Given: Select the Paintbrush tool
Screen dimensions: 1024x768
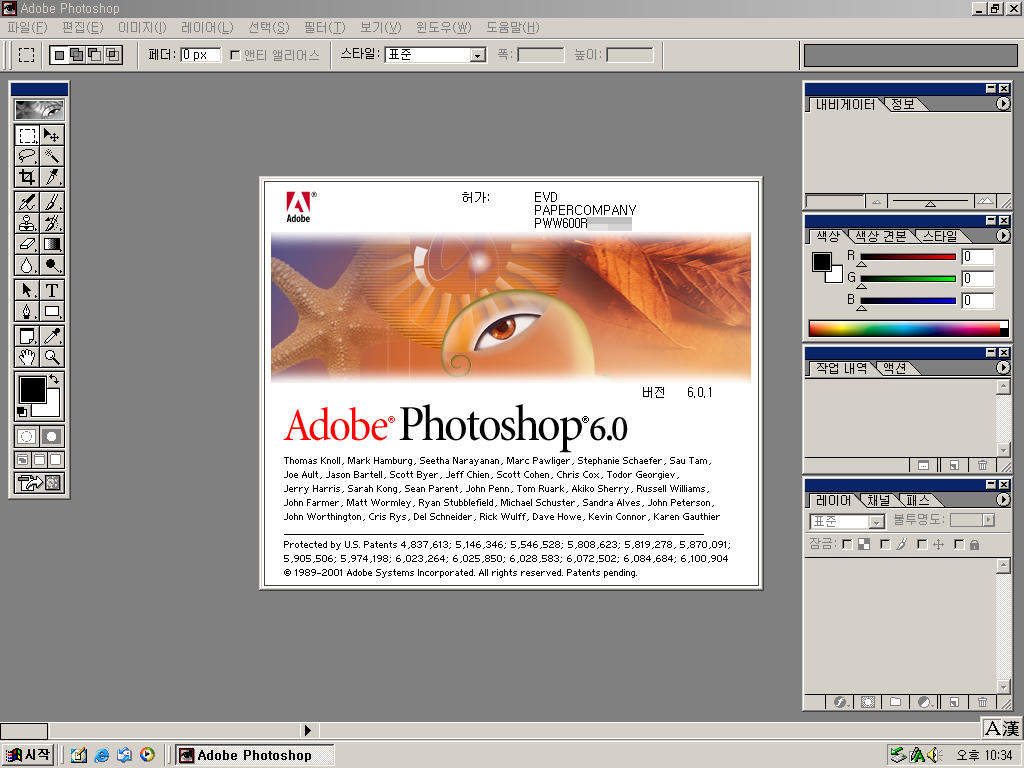Looking at the screenshot, I should [x=52, y=202].
